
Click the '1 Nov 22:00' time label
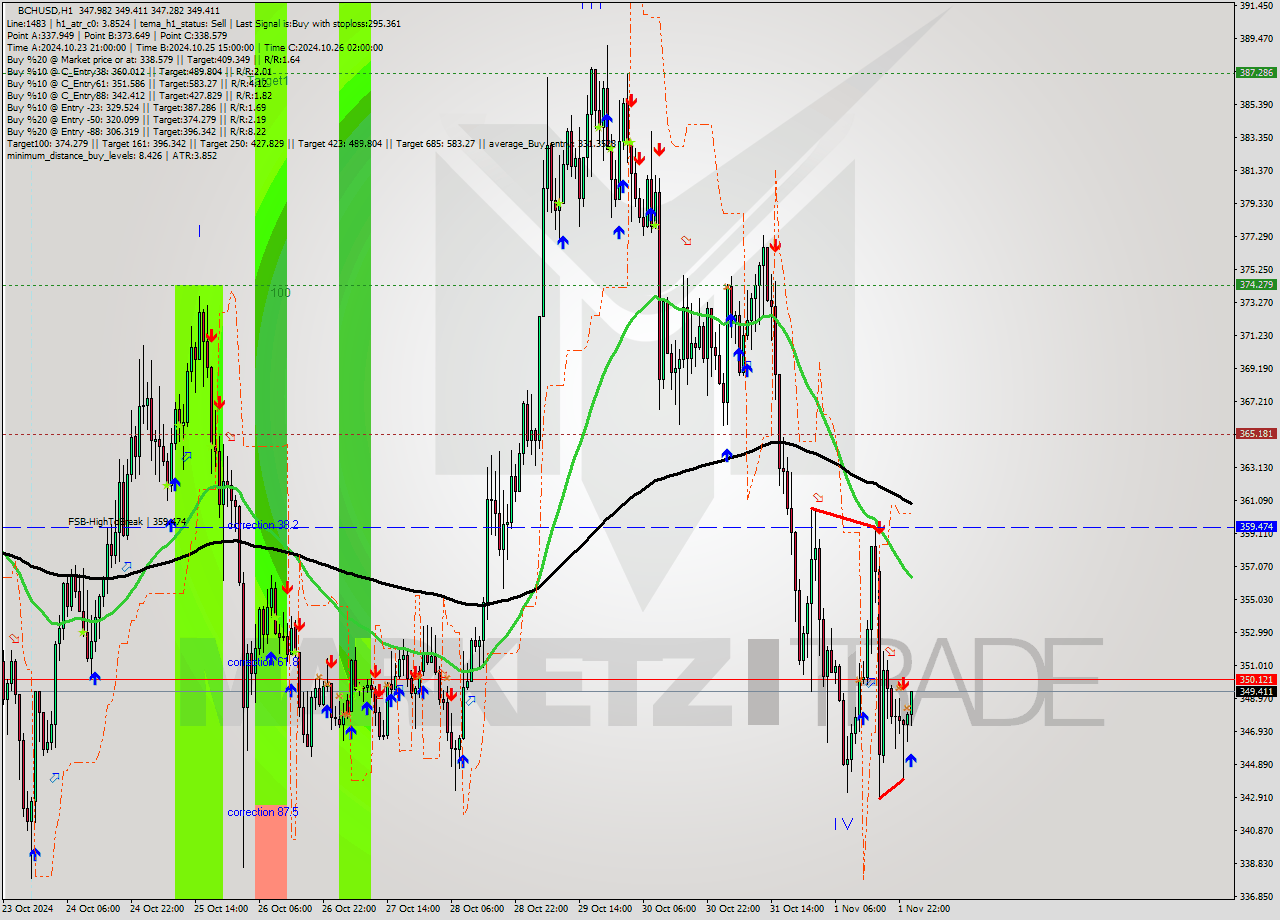click(x=923, y=909)
